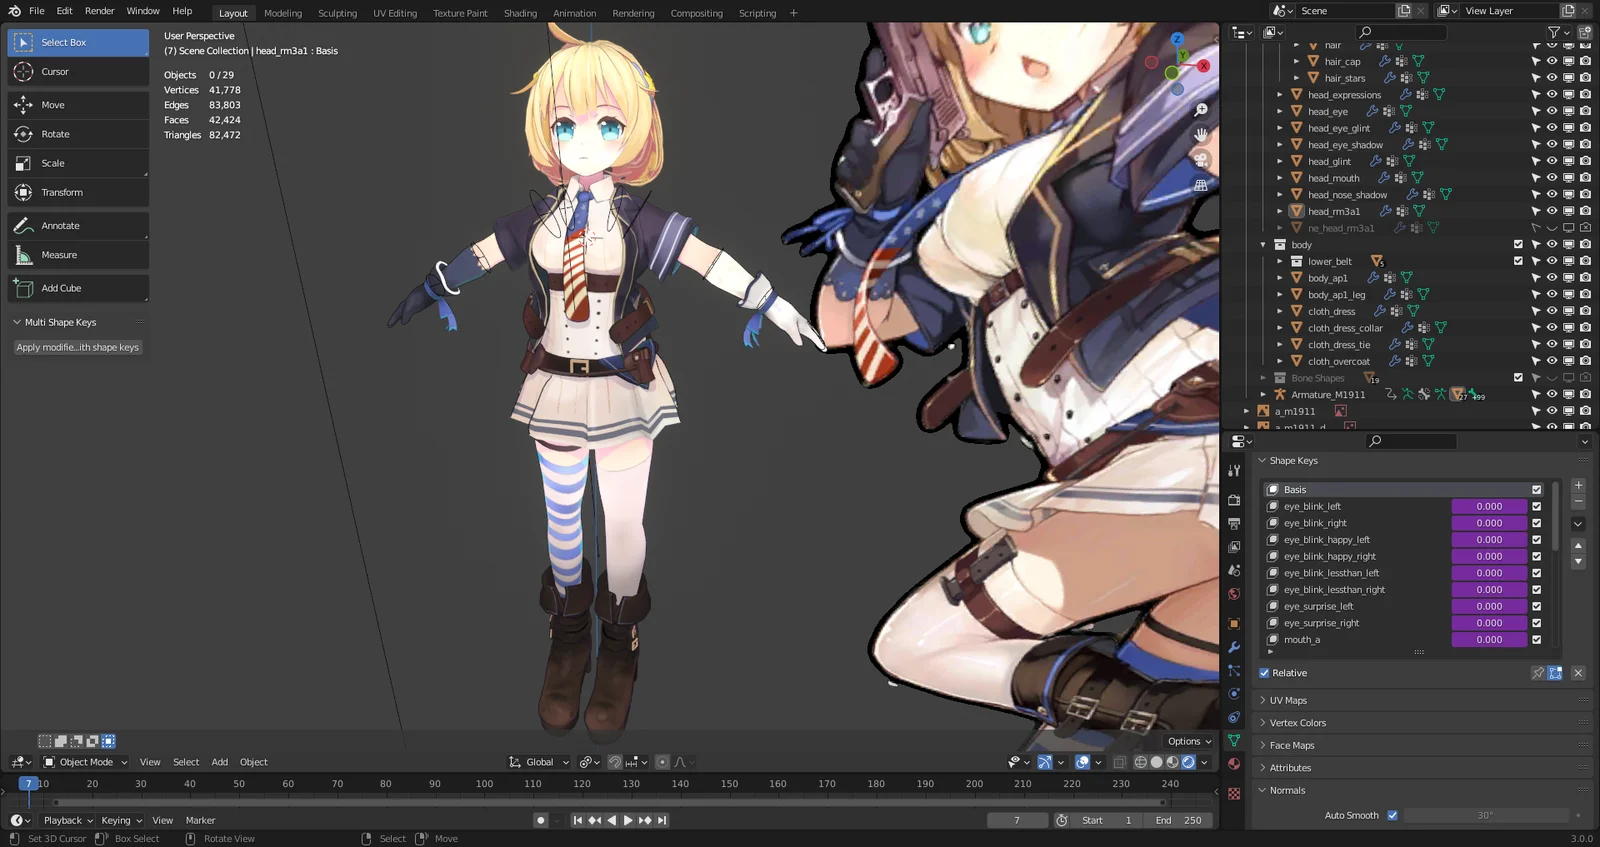Collapse the body collection in outliner
This screenshot has height=847, width=1600.
(1263, 245)
